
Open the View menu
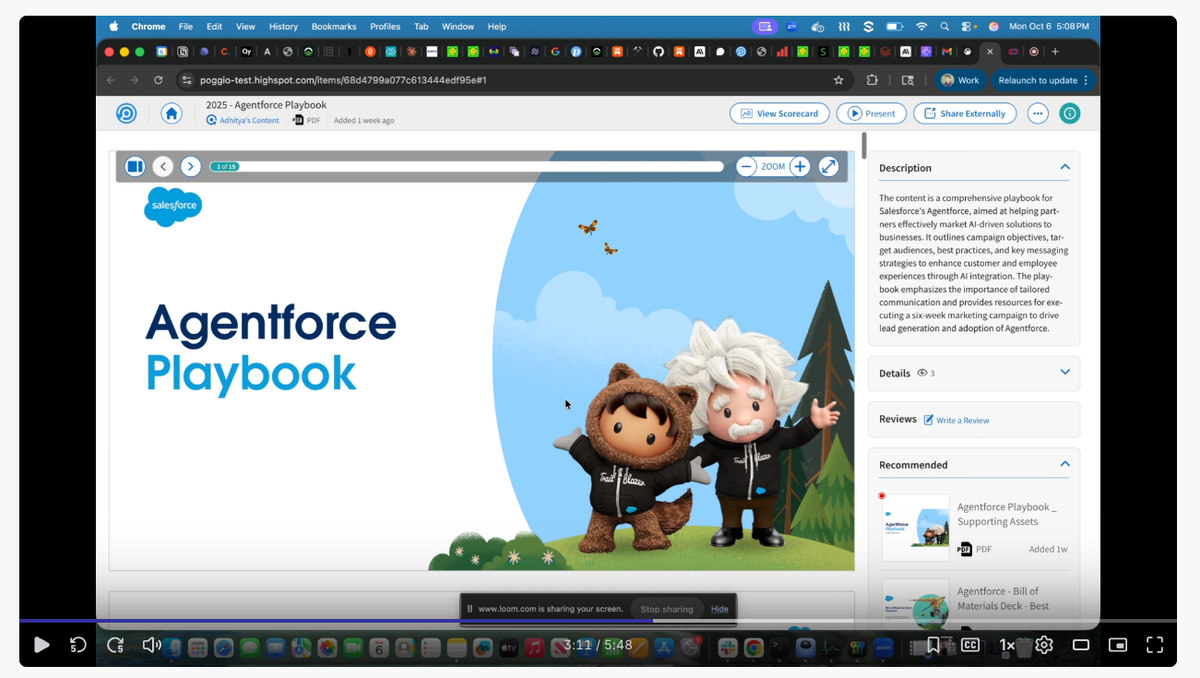coord(246,27)
